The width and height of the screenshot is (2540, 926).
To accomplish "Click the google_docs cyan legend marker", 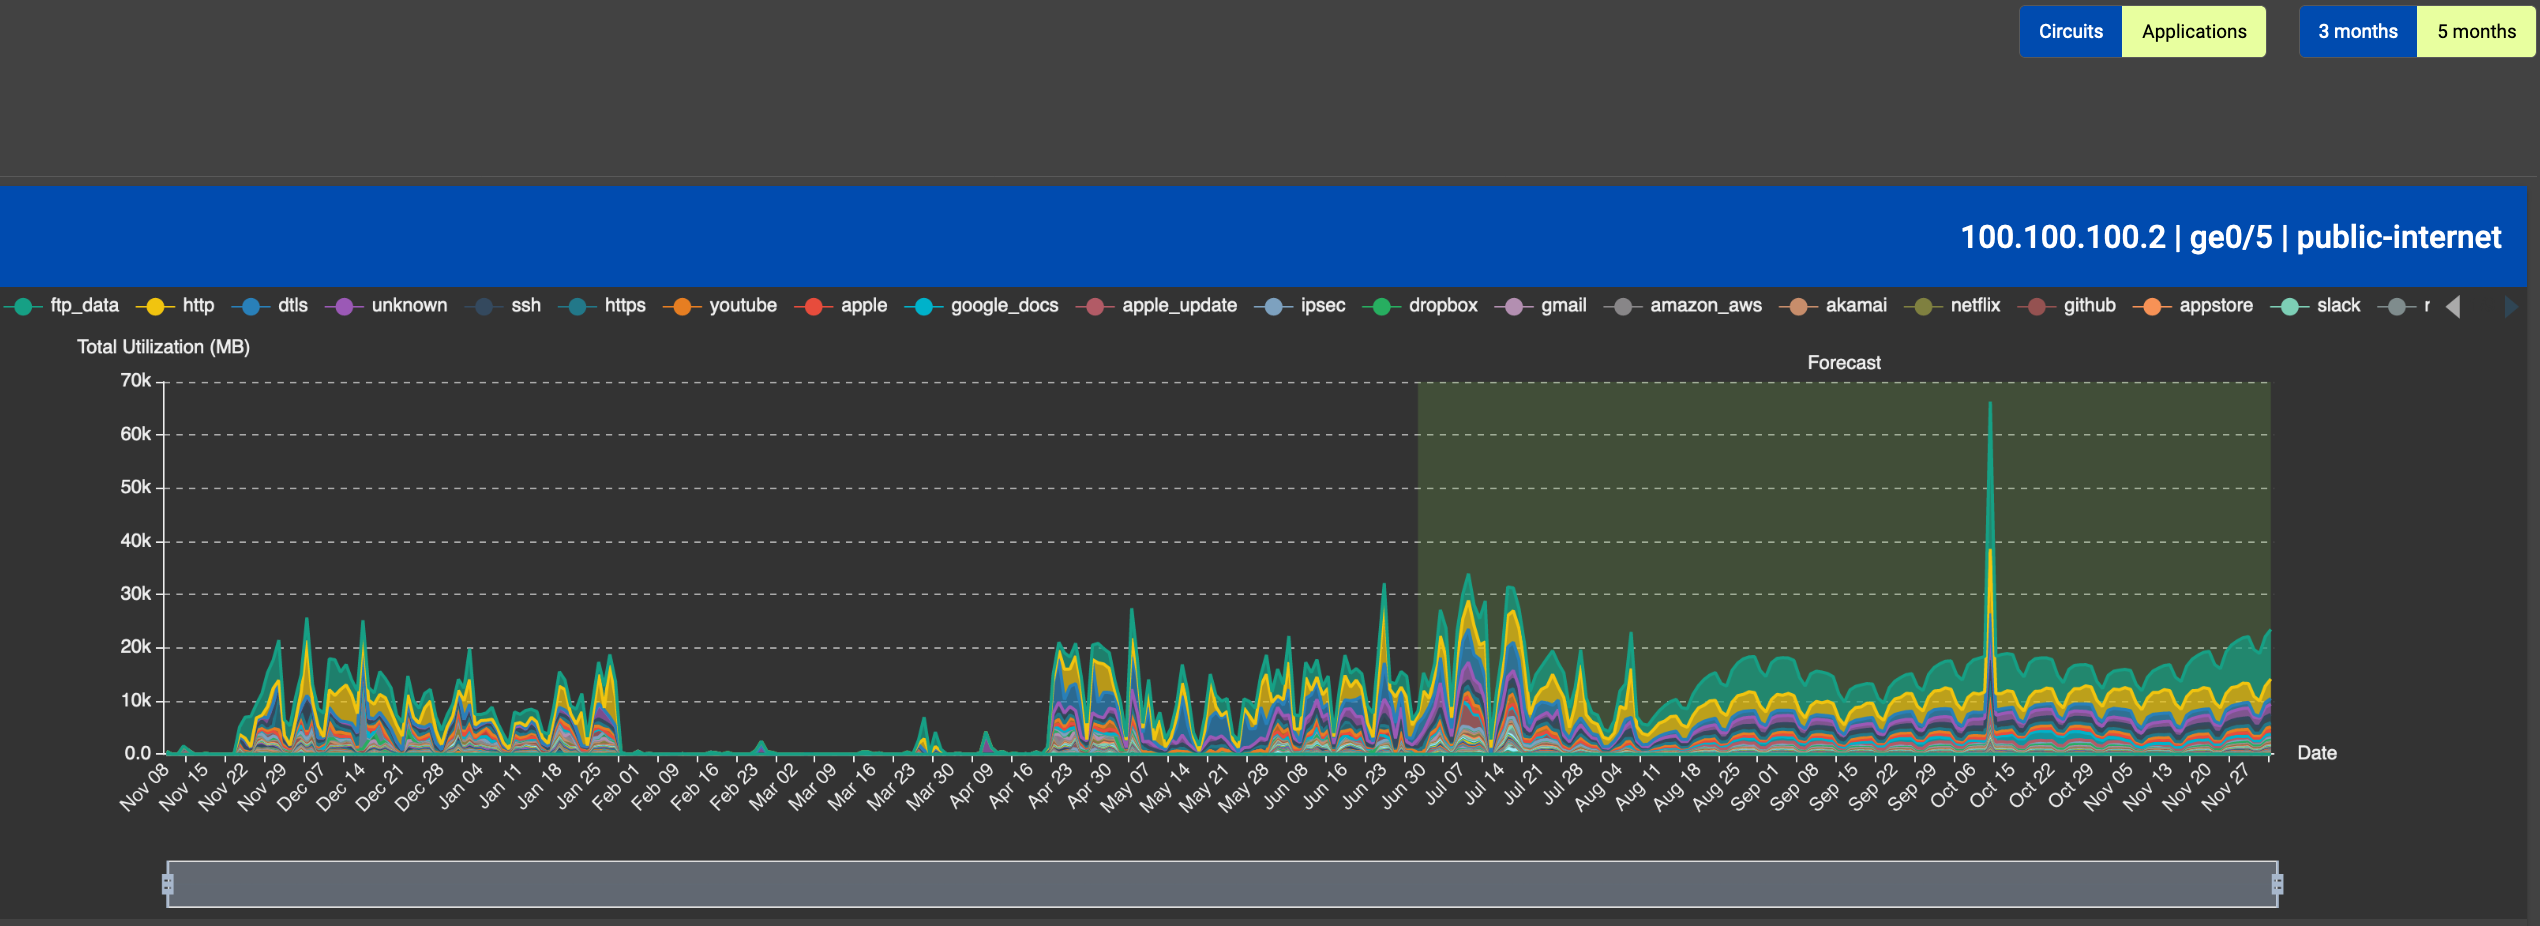I will [924, 306].
